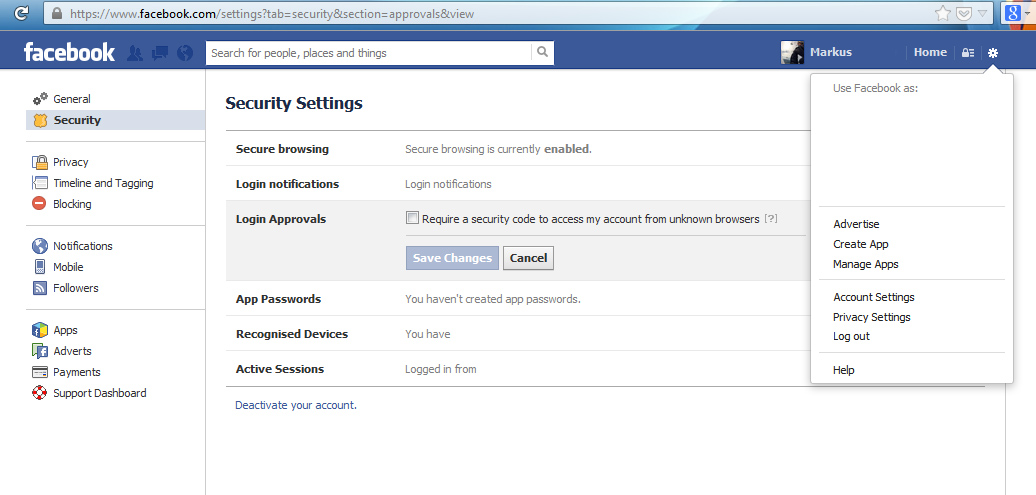Image resolution: width=1036 pixels, height=495 pixels.
Task: Expand the Active Sessions section
Action: pyautogui.click(x=280, y=369)
